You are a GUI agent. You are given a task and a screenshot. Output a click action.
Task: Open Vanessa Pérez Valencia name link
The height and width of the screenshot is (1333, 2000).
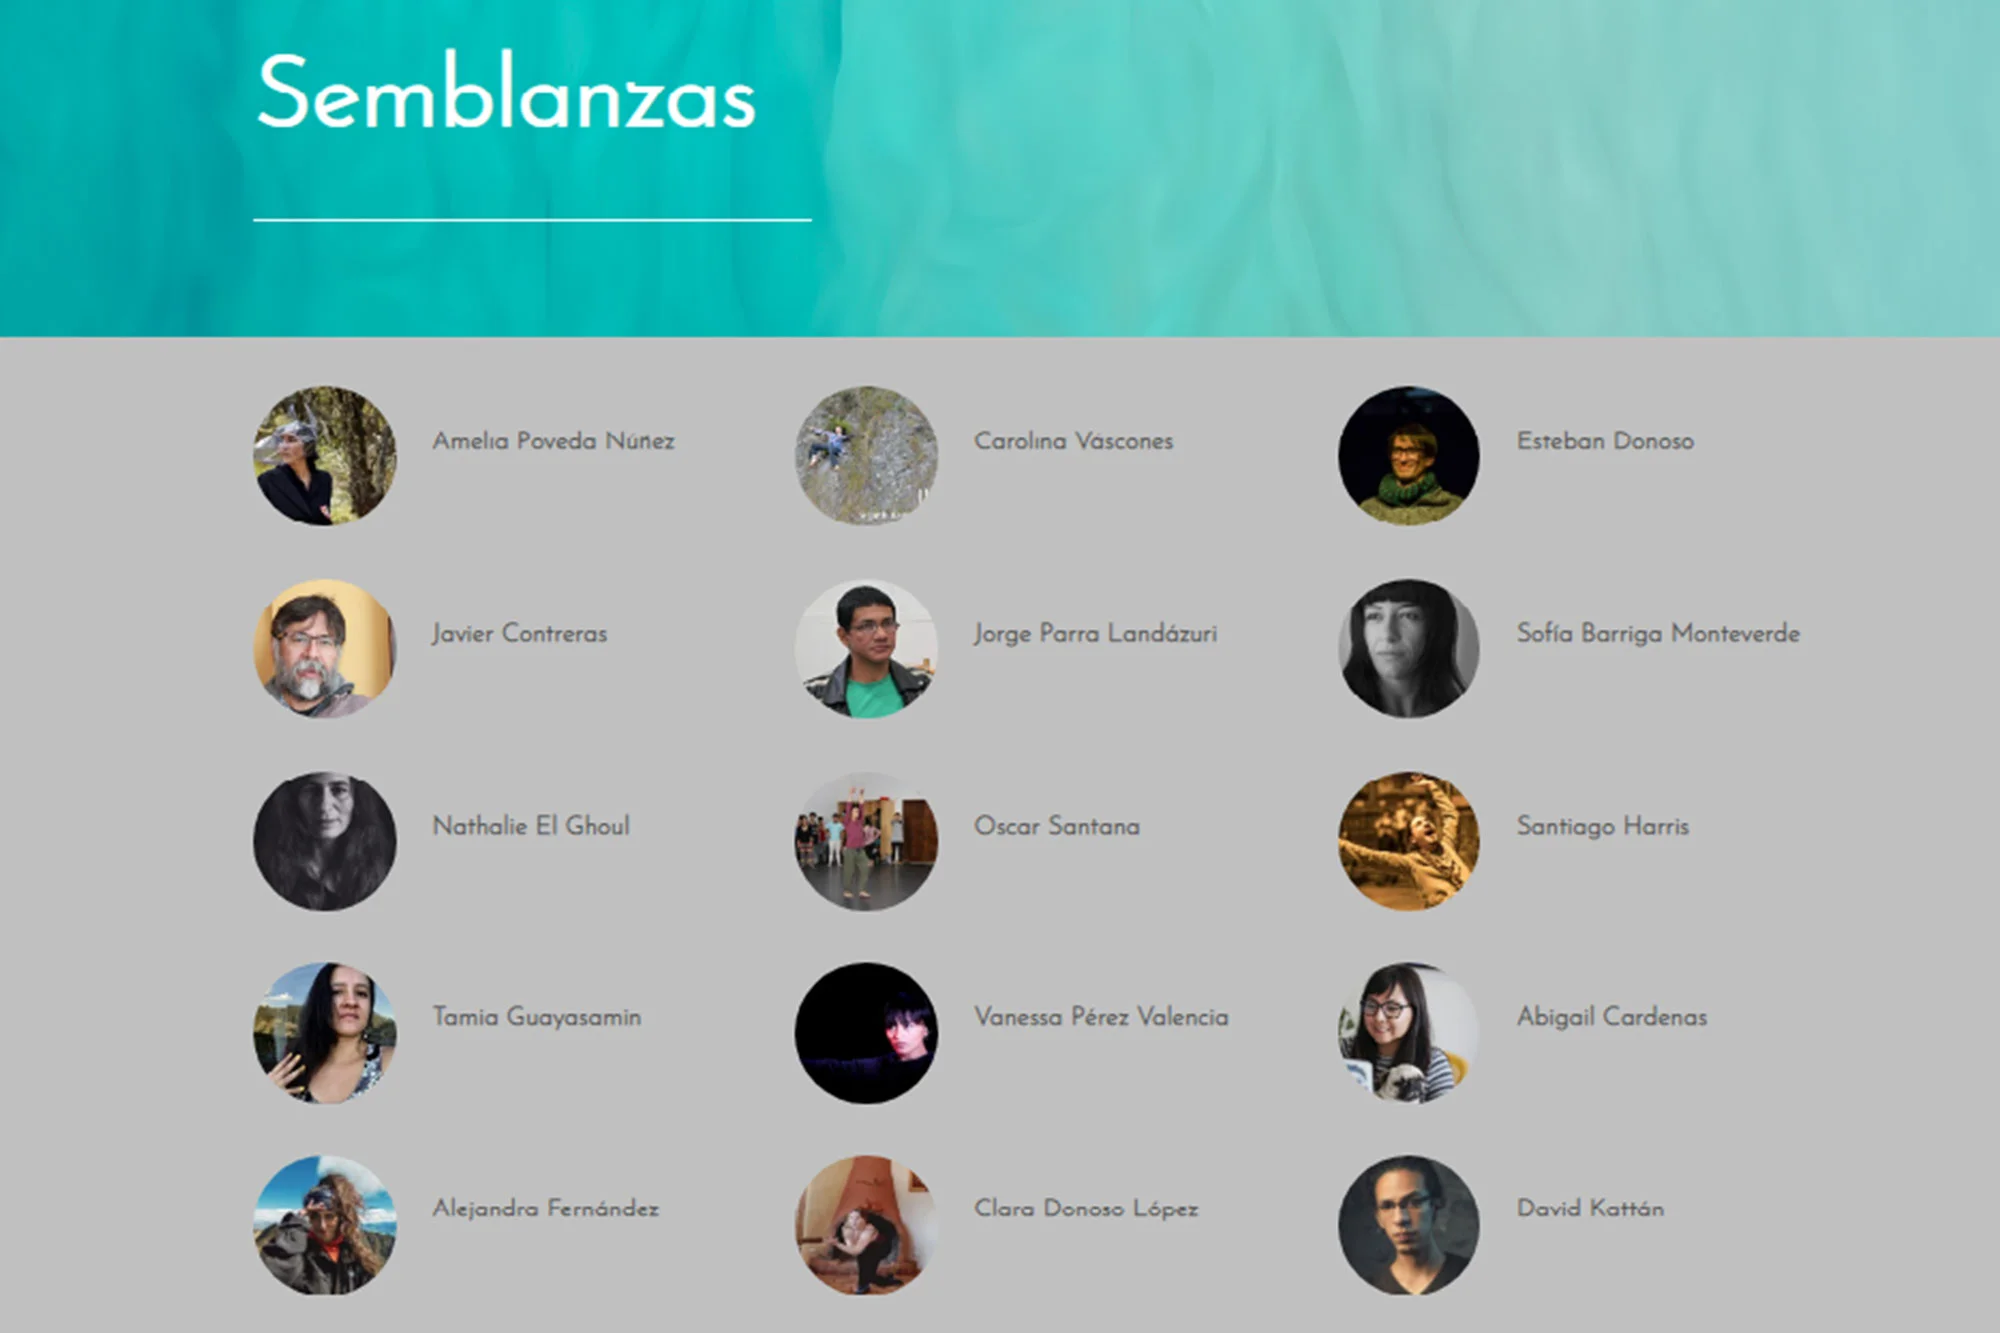coord(1101,1017)
